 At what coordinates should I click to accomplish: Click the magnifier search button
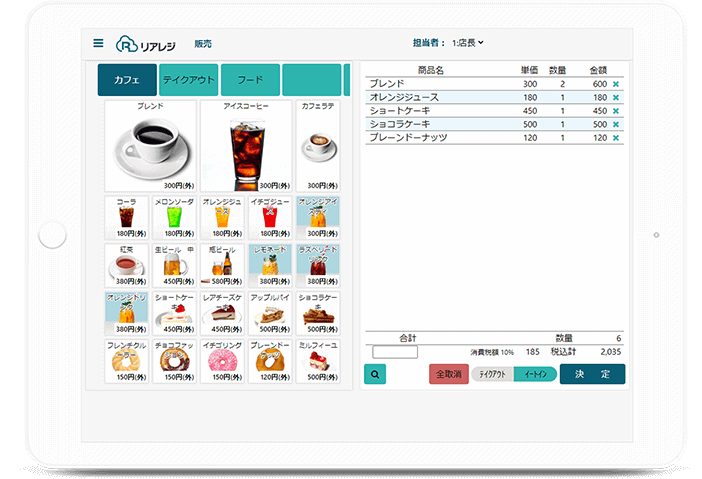(x=375, y=374)
